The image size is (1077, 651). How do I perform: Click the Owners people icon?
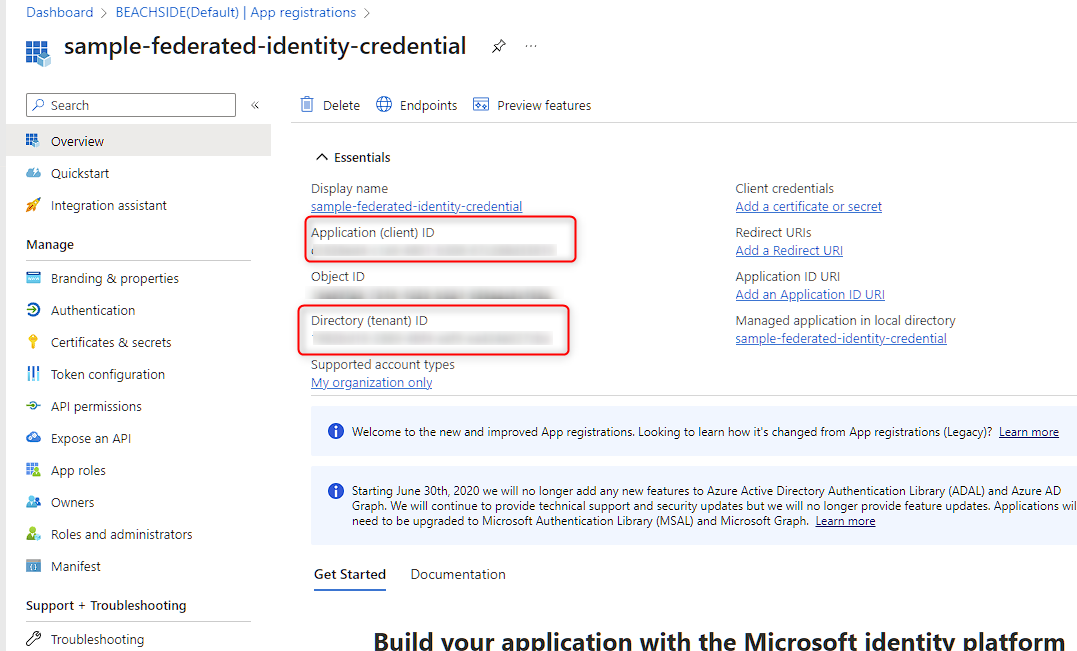pos(33,502)
